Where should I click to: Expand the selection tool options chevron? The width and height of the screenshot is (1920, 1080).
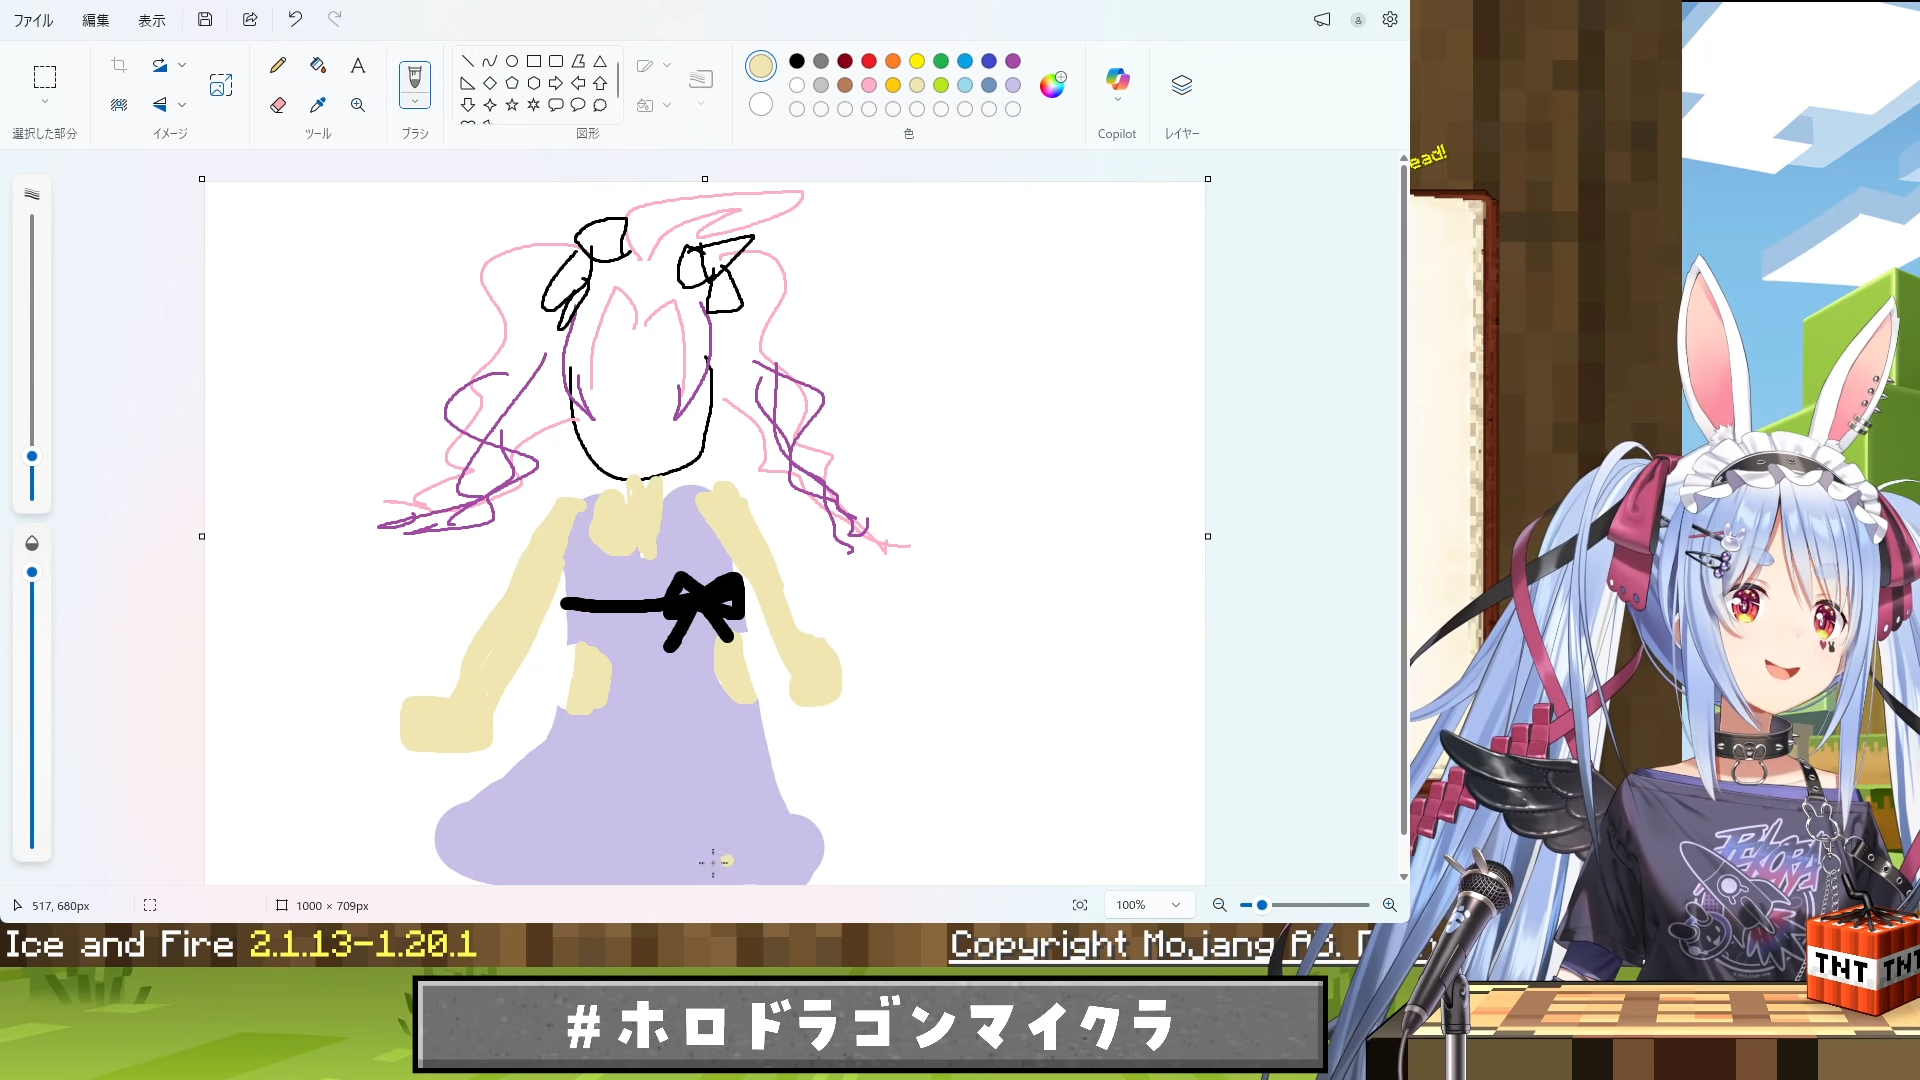[44, 102]
